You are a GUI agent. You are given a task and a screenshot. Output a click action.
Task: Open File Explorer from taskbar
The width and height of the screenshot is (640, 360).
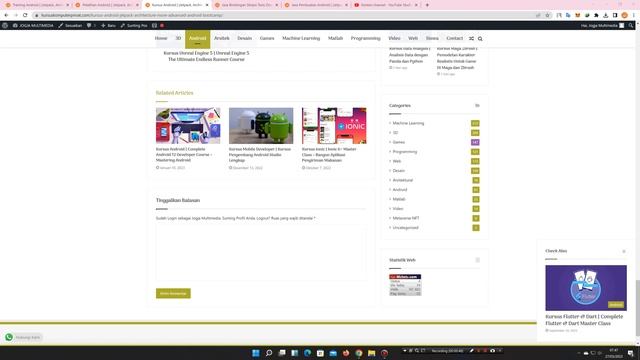[x=371, y=353]
